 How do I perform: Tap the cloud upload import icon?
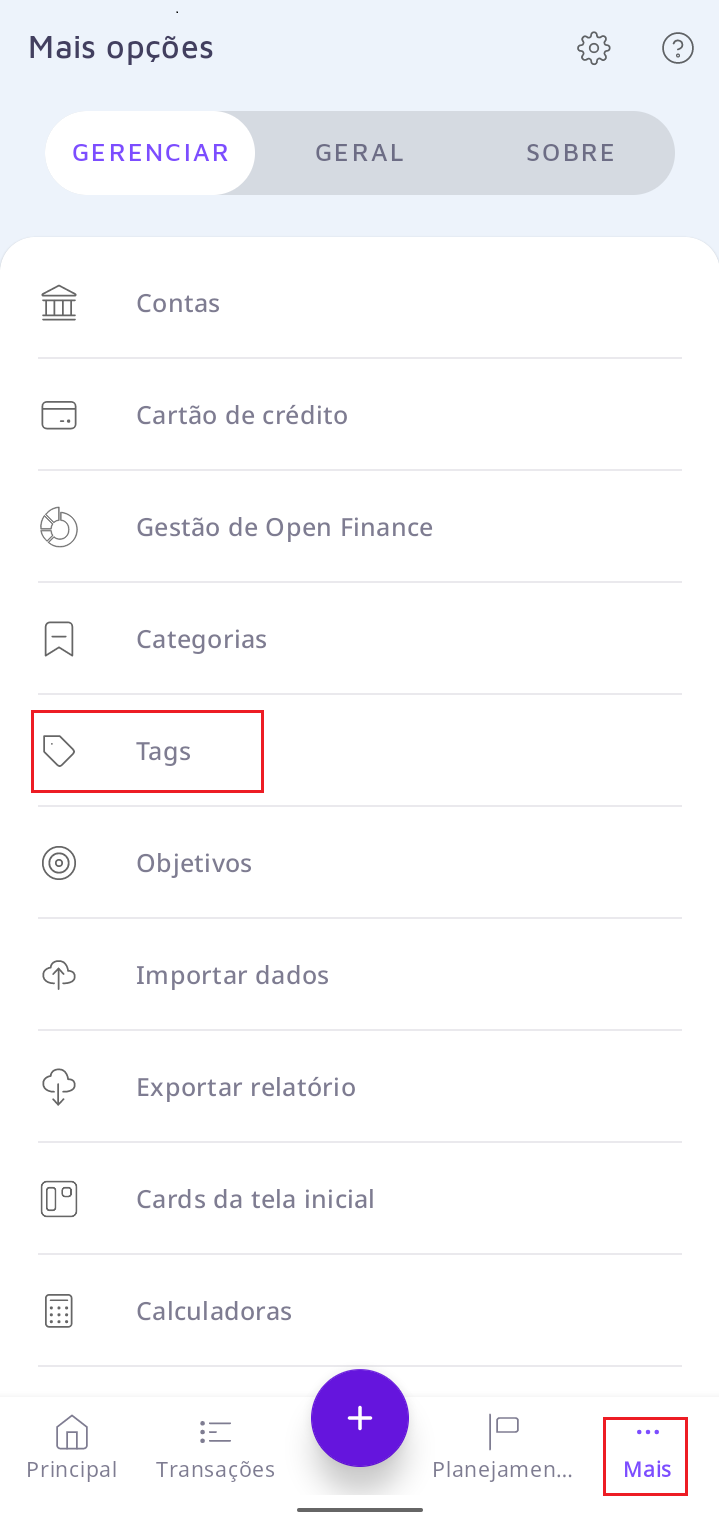pos(59,975)
